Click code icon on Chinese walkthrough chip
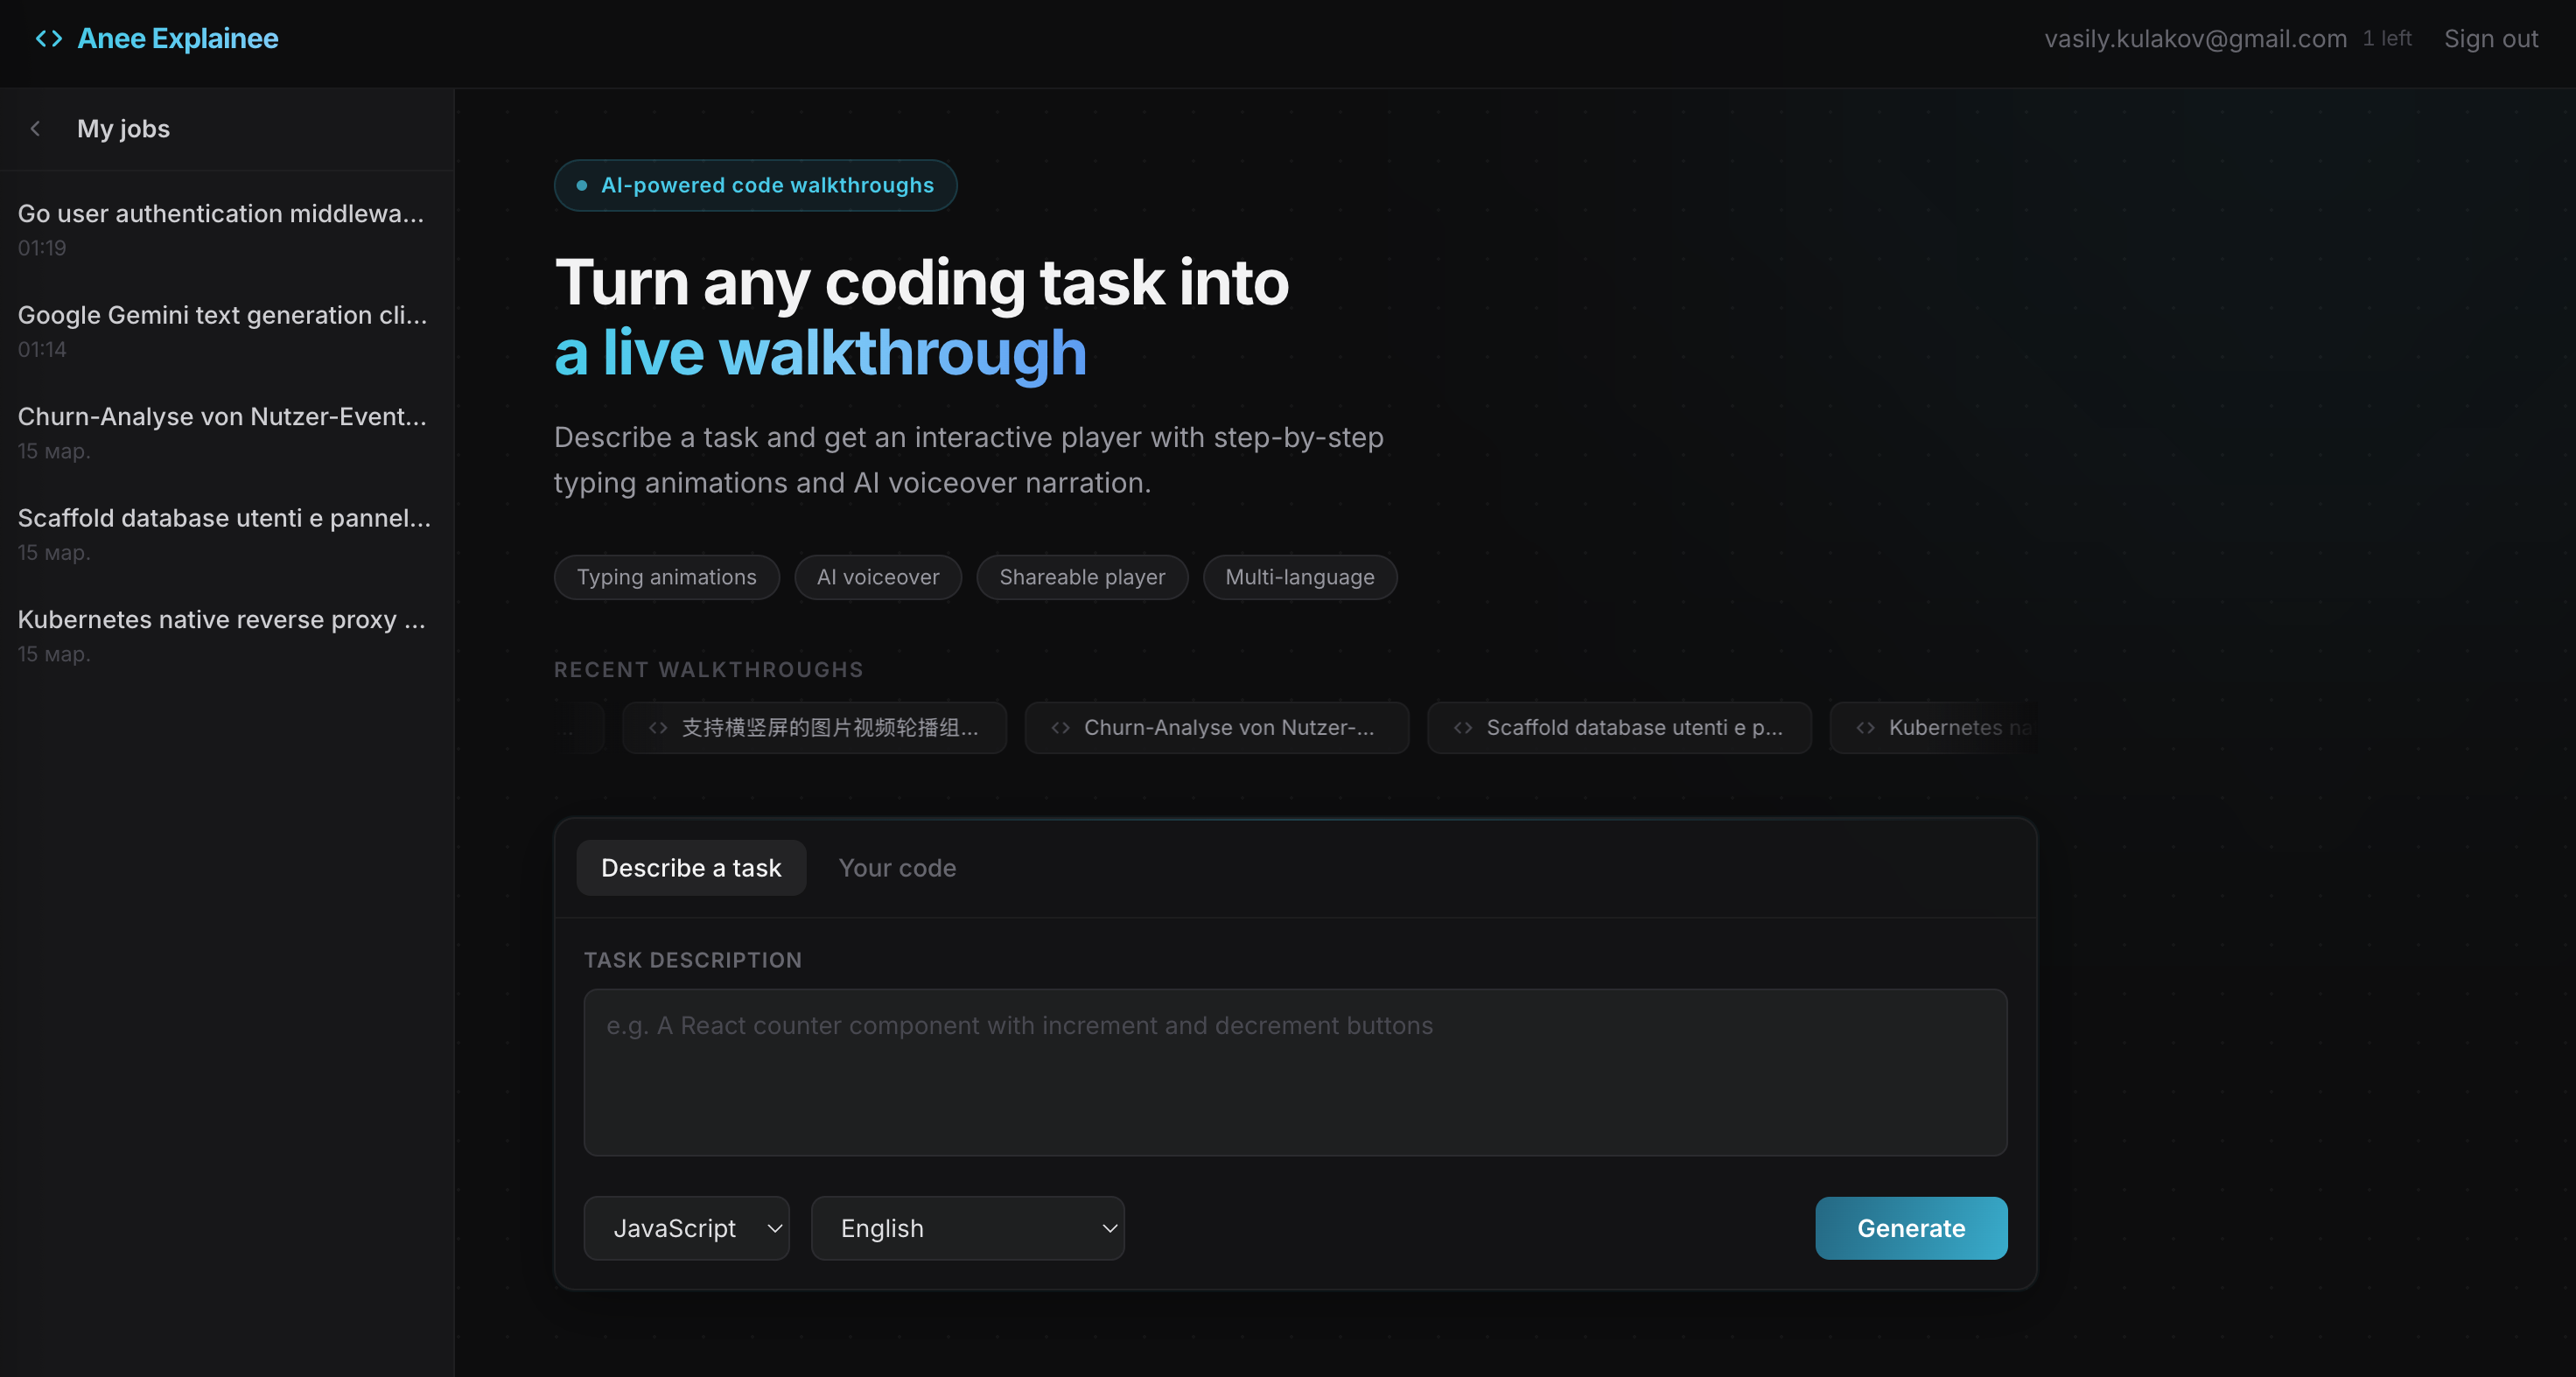The image size is (2576, 1377). click(658, 728)
